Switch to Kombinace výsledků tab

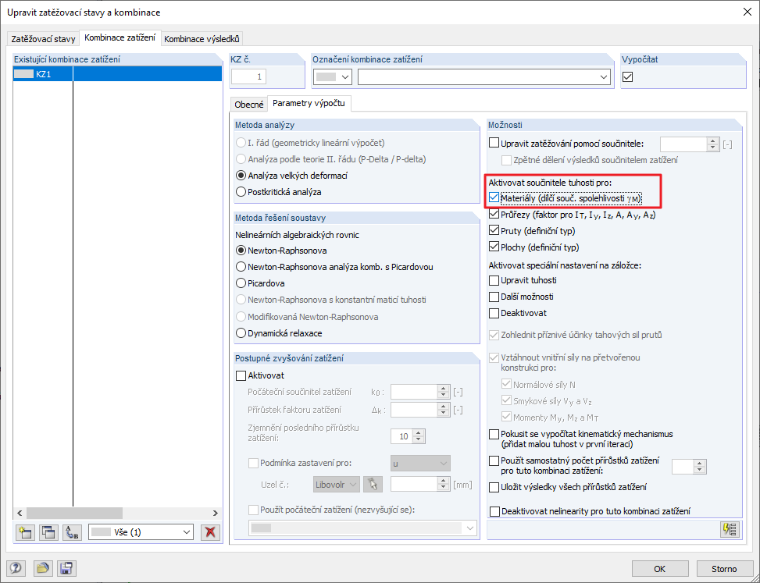[x=202, y=39]
